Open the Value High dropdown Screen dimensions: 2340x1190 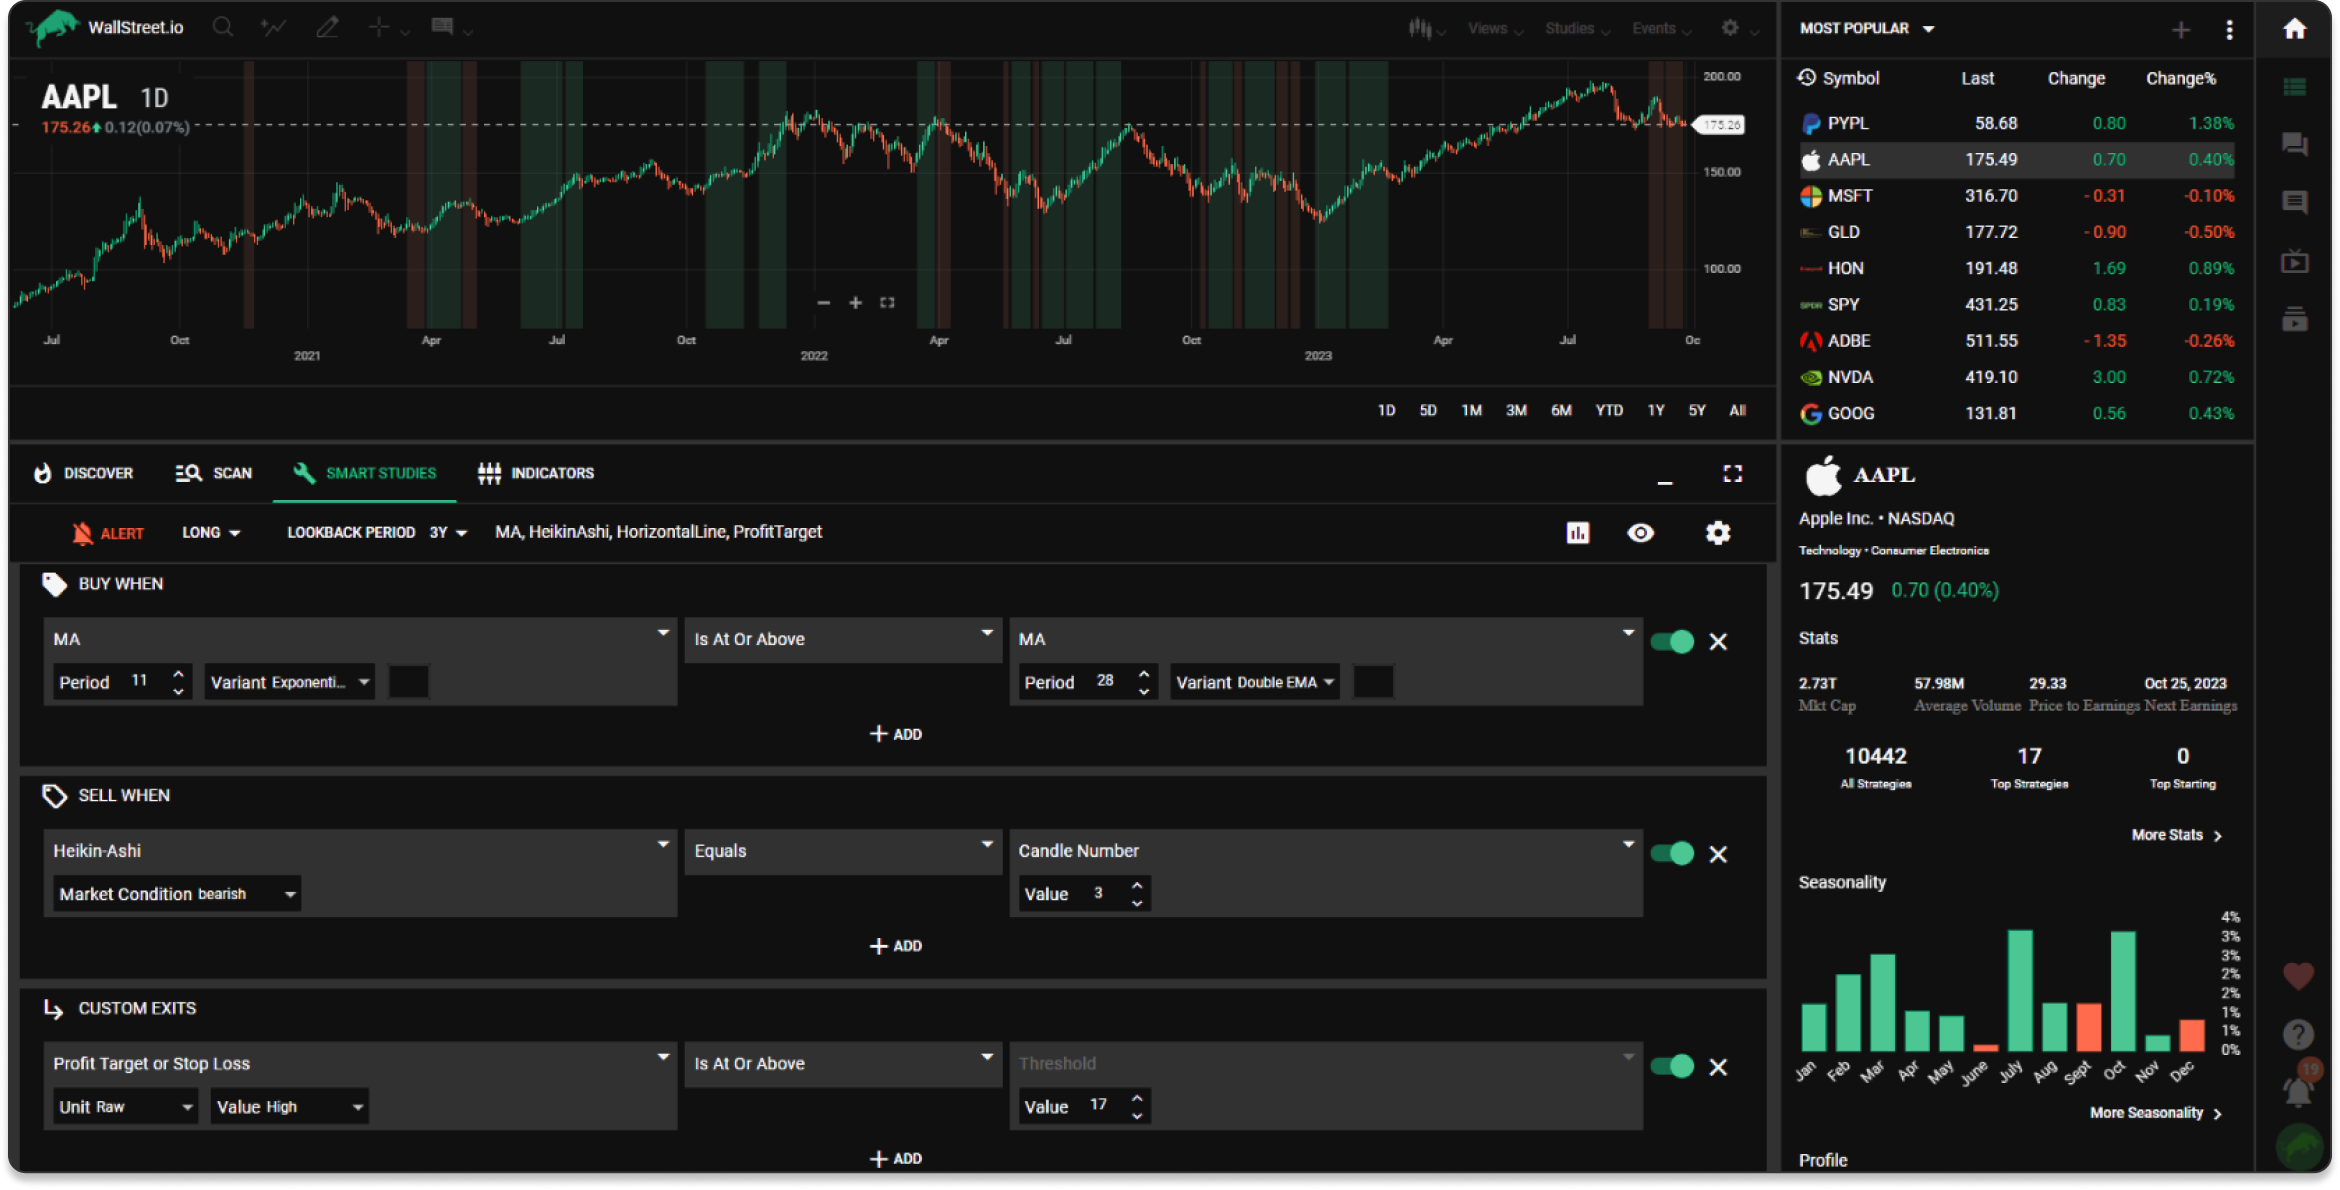[x=290, y=1107]
